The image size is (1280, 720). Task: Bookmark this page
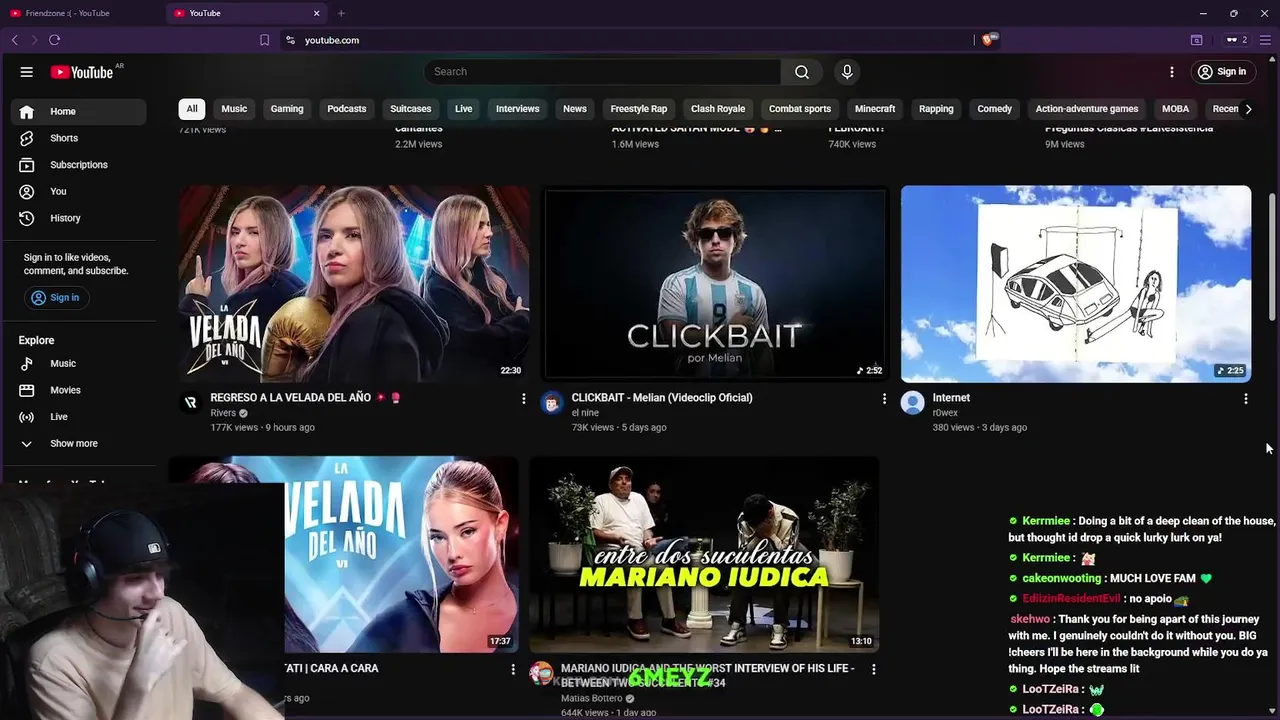point(264,40)
